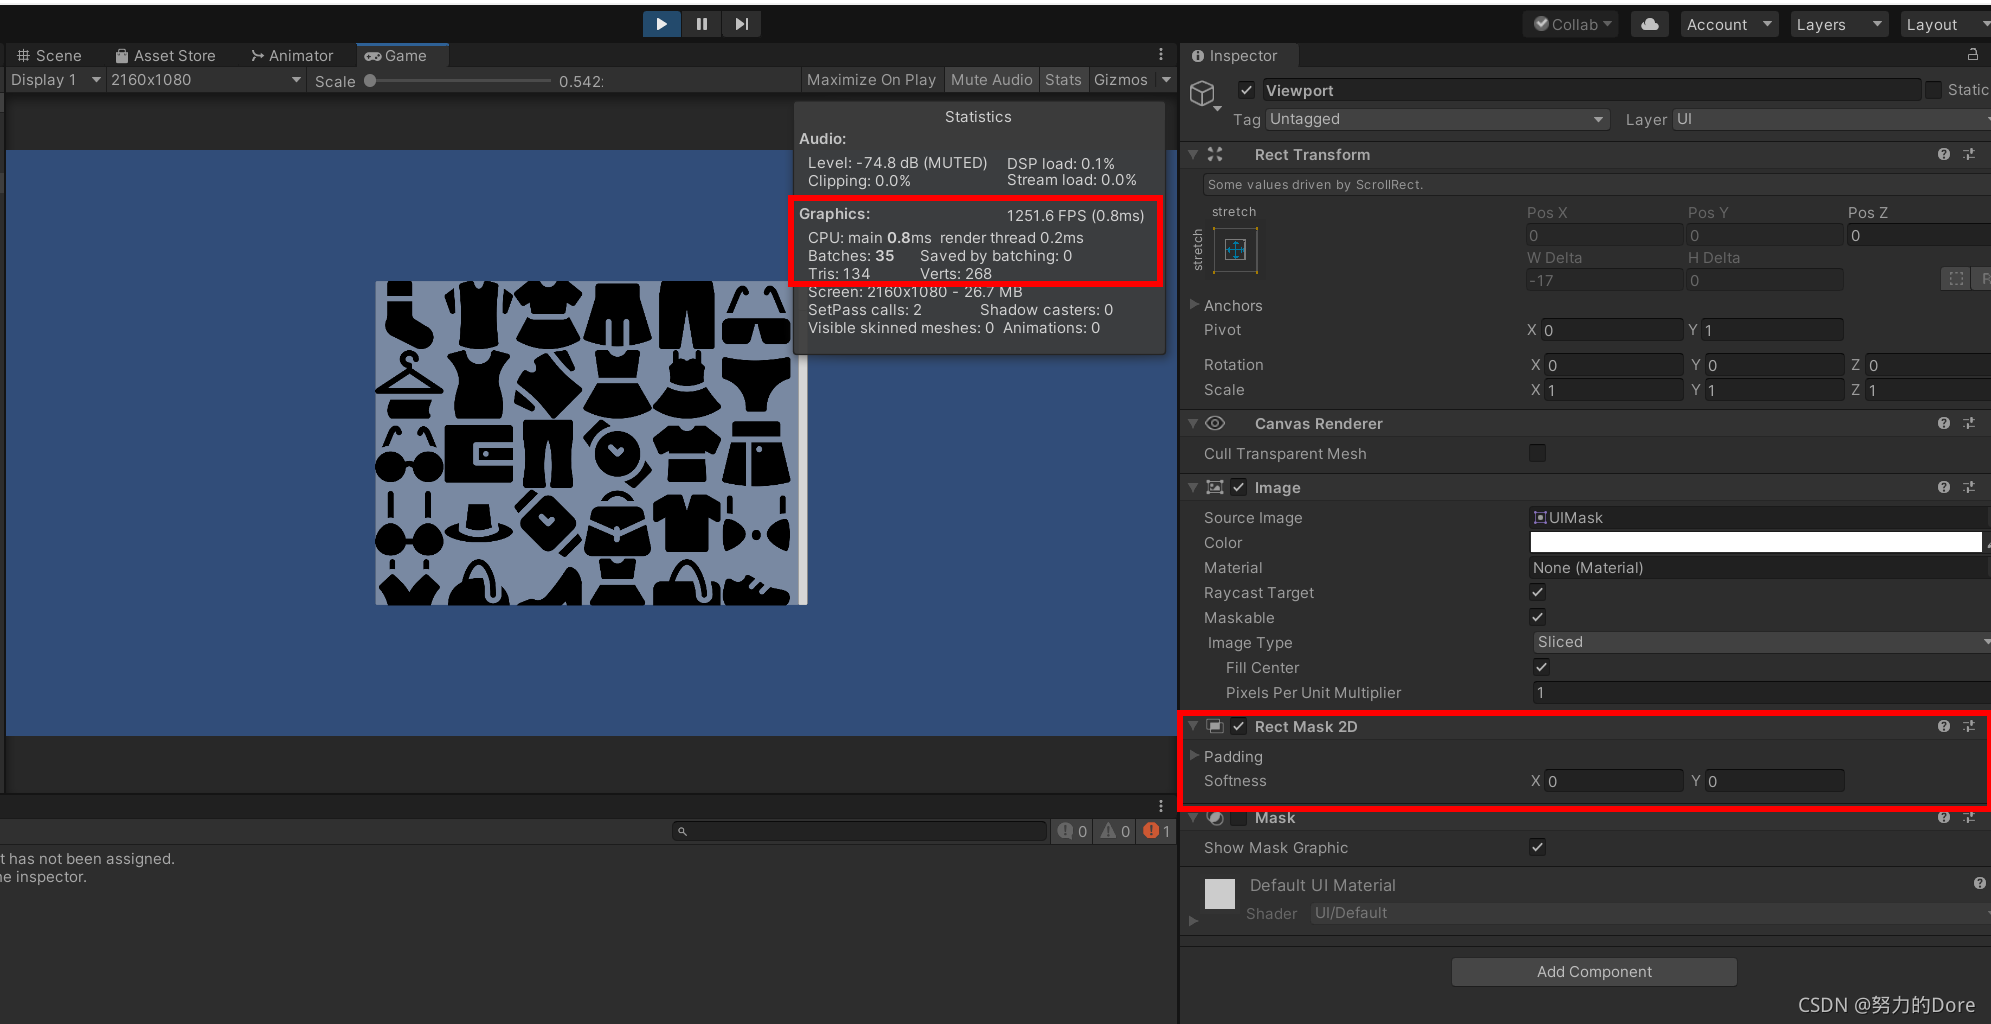Pause the game playback

click(x=701, y=23)
